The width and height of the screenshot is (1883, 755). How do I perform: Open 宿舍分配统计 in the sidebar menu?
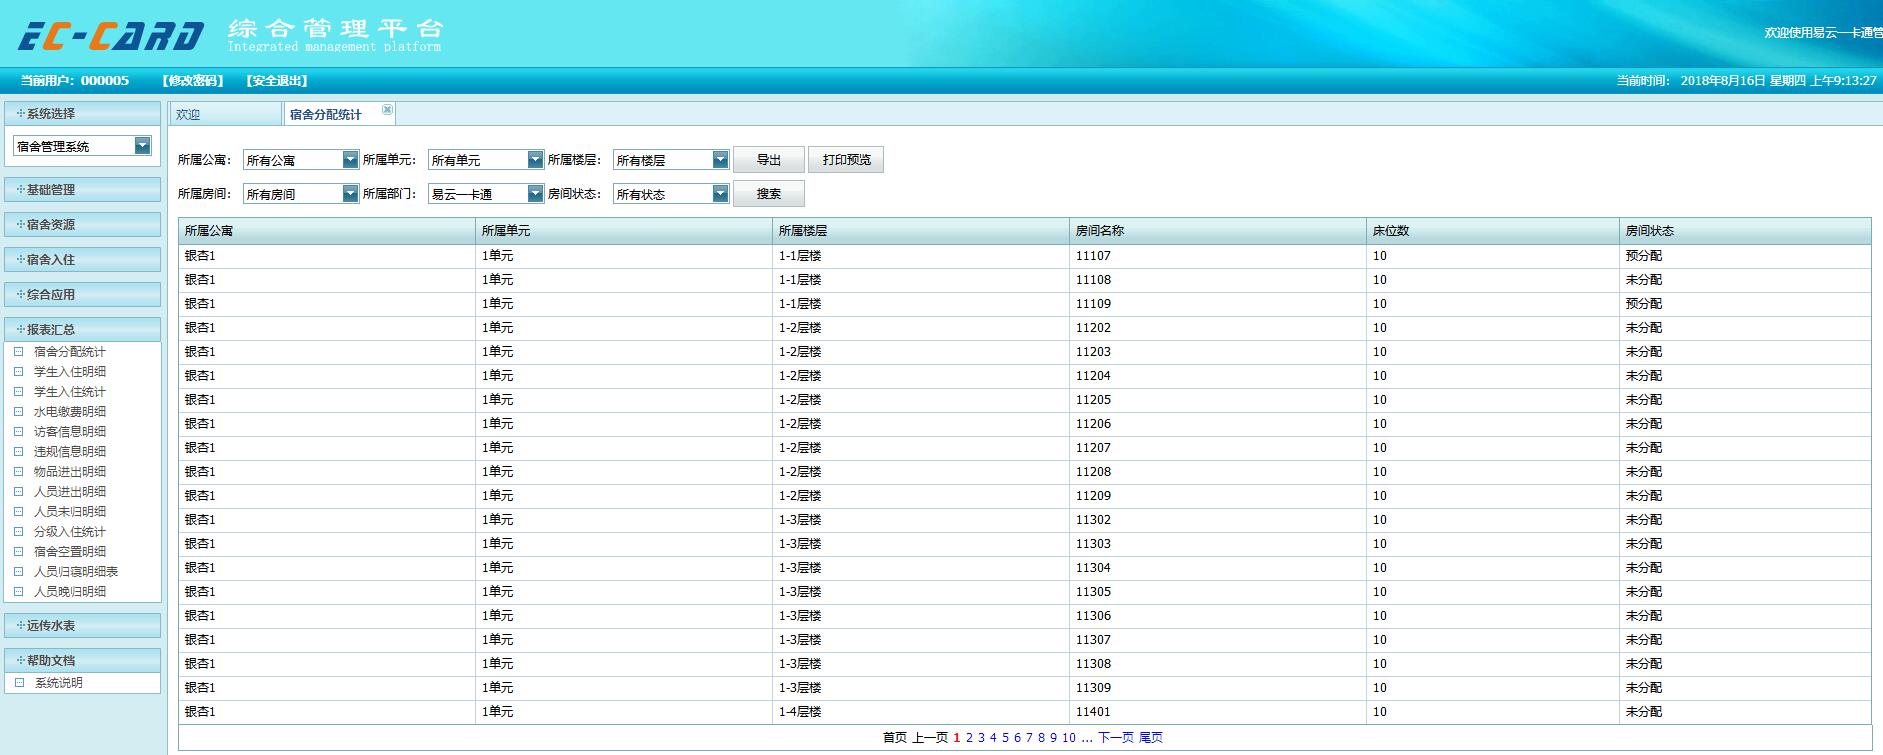pyautogui.click(x=69, y=352)
